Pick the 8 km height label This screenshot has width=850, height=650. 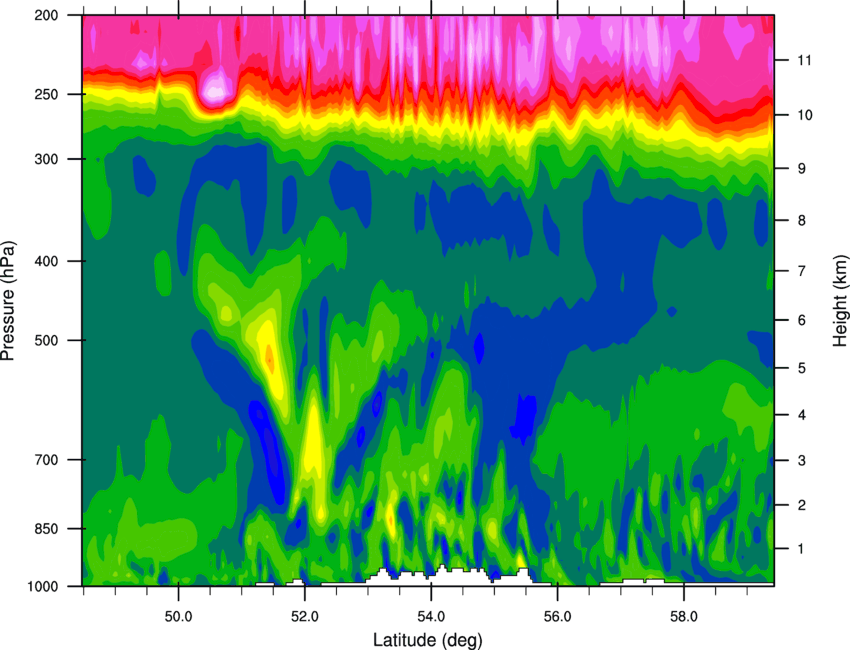(801, 220)
